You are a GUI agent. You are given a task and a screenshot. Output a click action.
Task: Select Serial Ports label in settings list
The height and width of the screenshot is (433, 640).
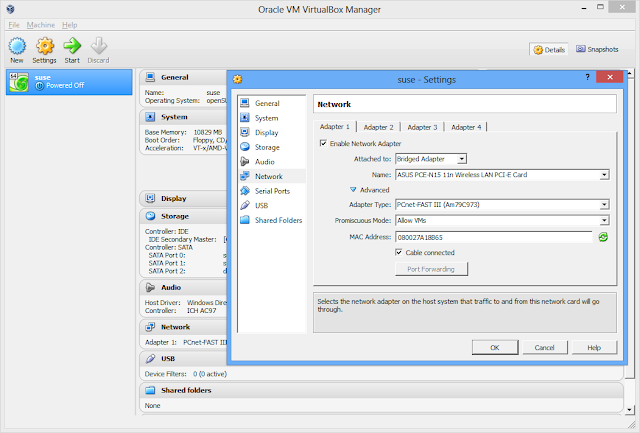click(x=272, y=191)
